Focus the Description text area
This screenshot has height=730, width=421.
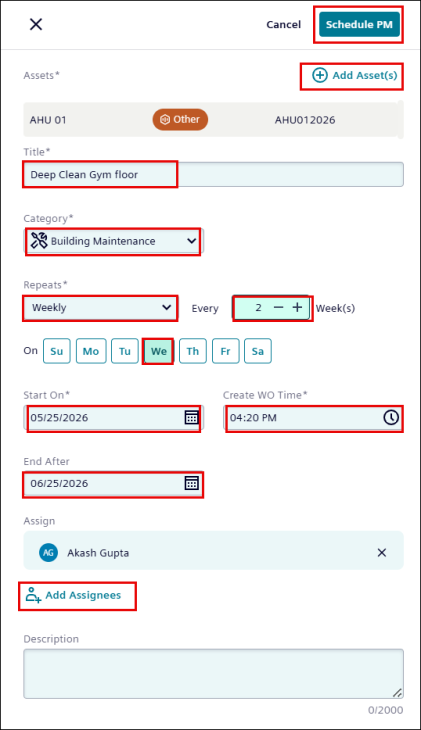pos(214,674)
